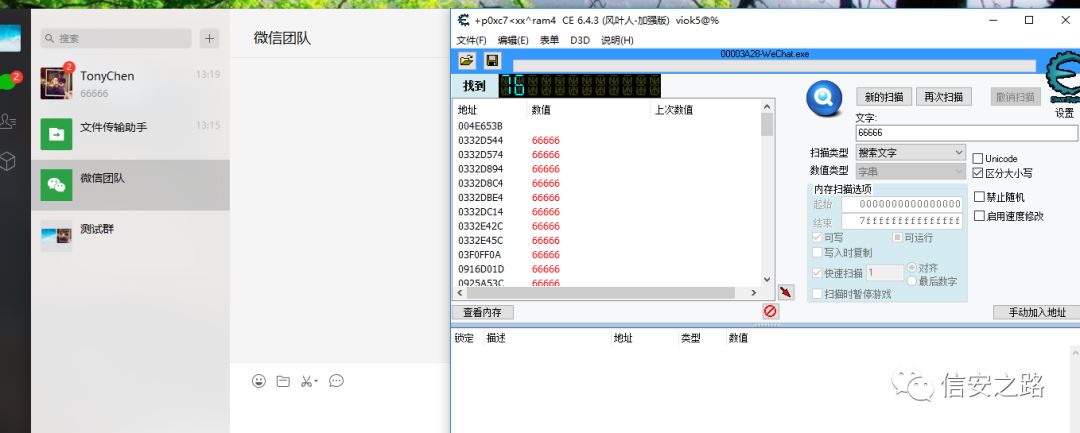Open the 数值类型 dropdown
This screenshot has width=1080, height=433.
[x=911, y=170]
